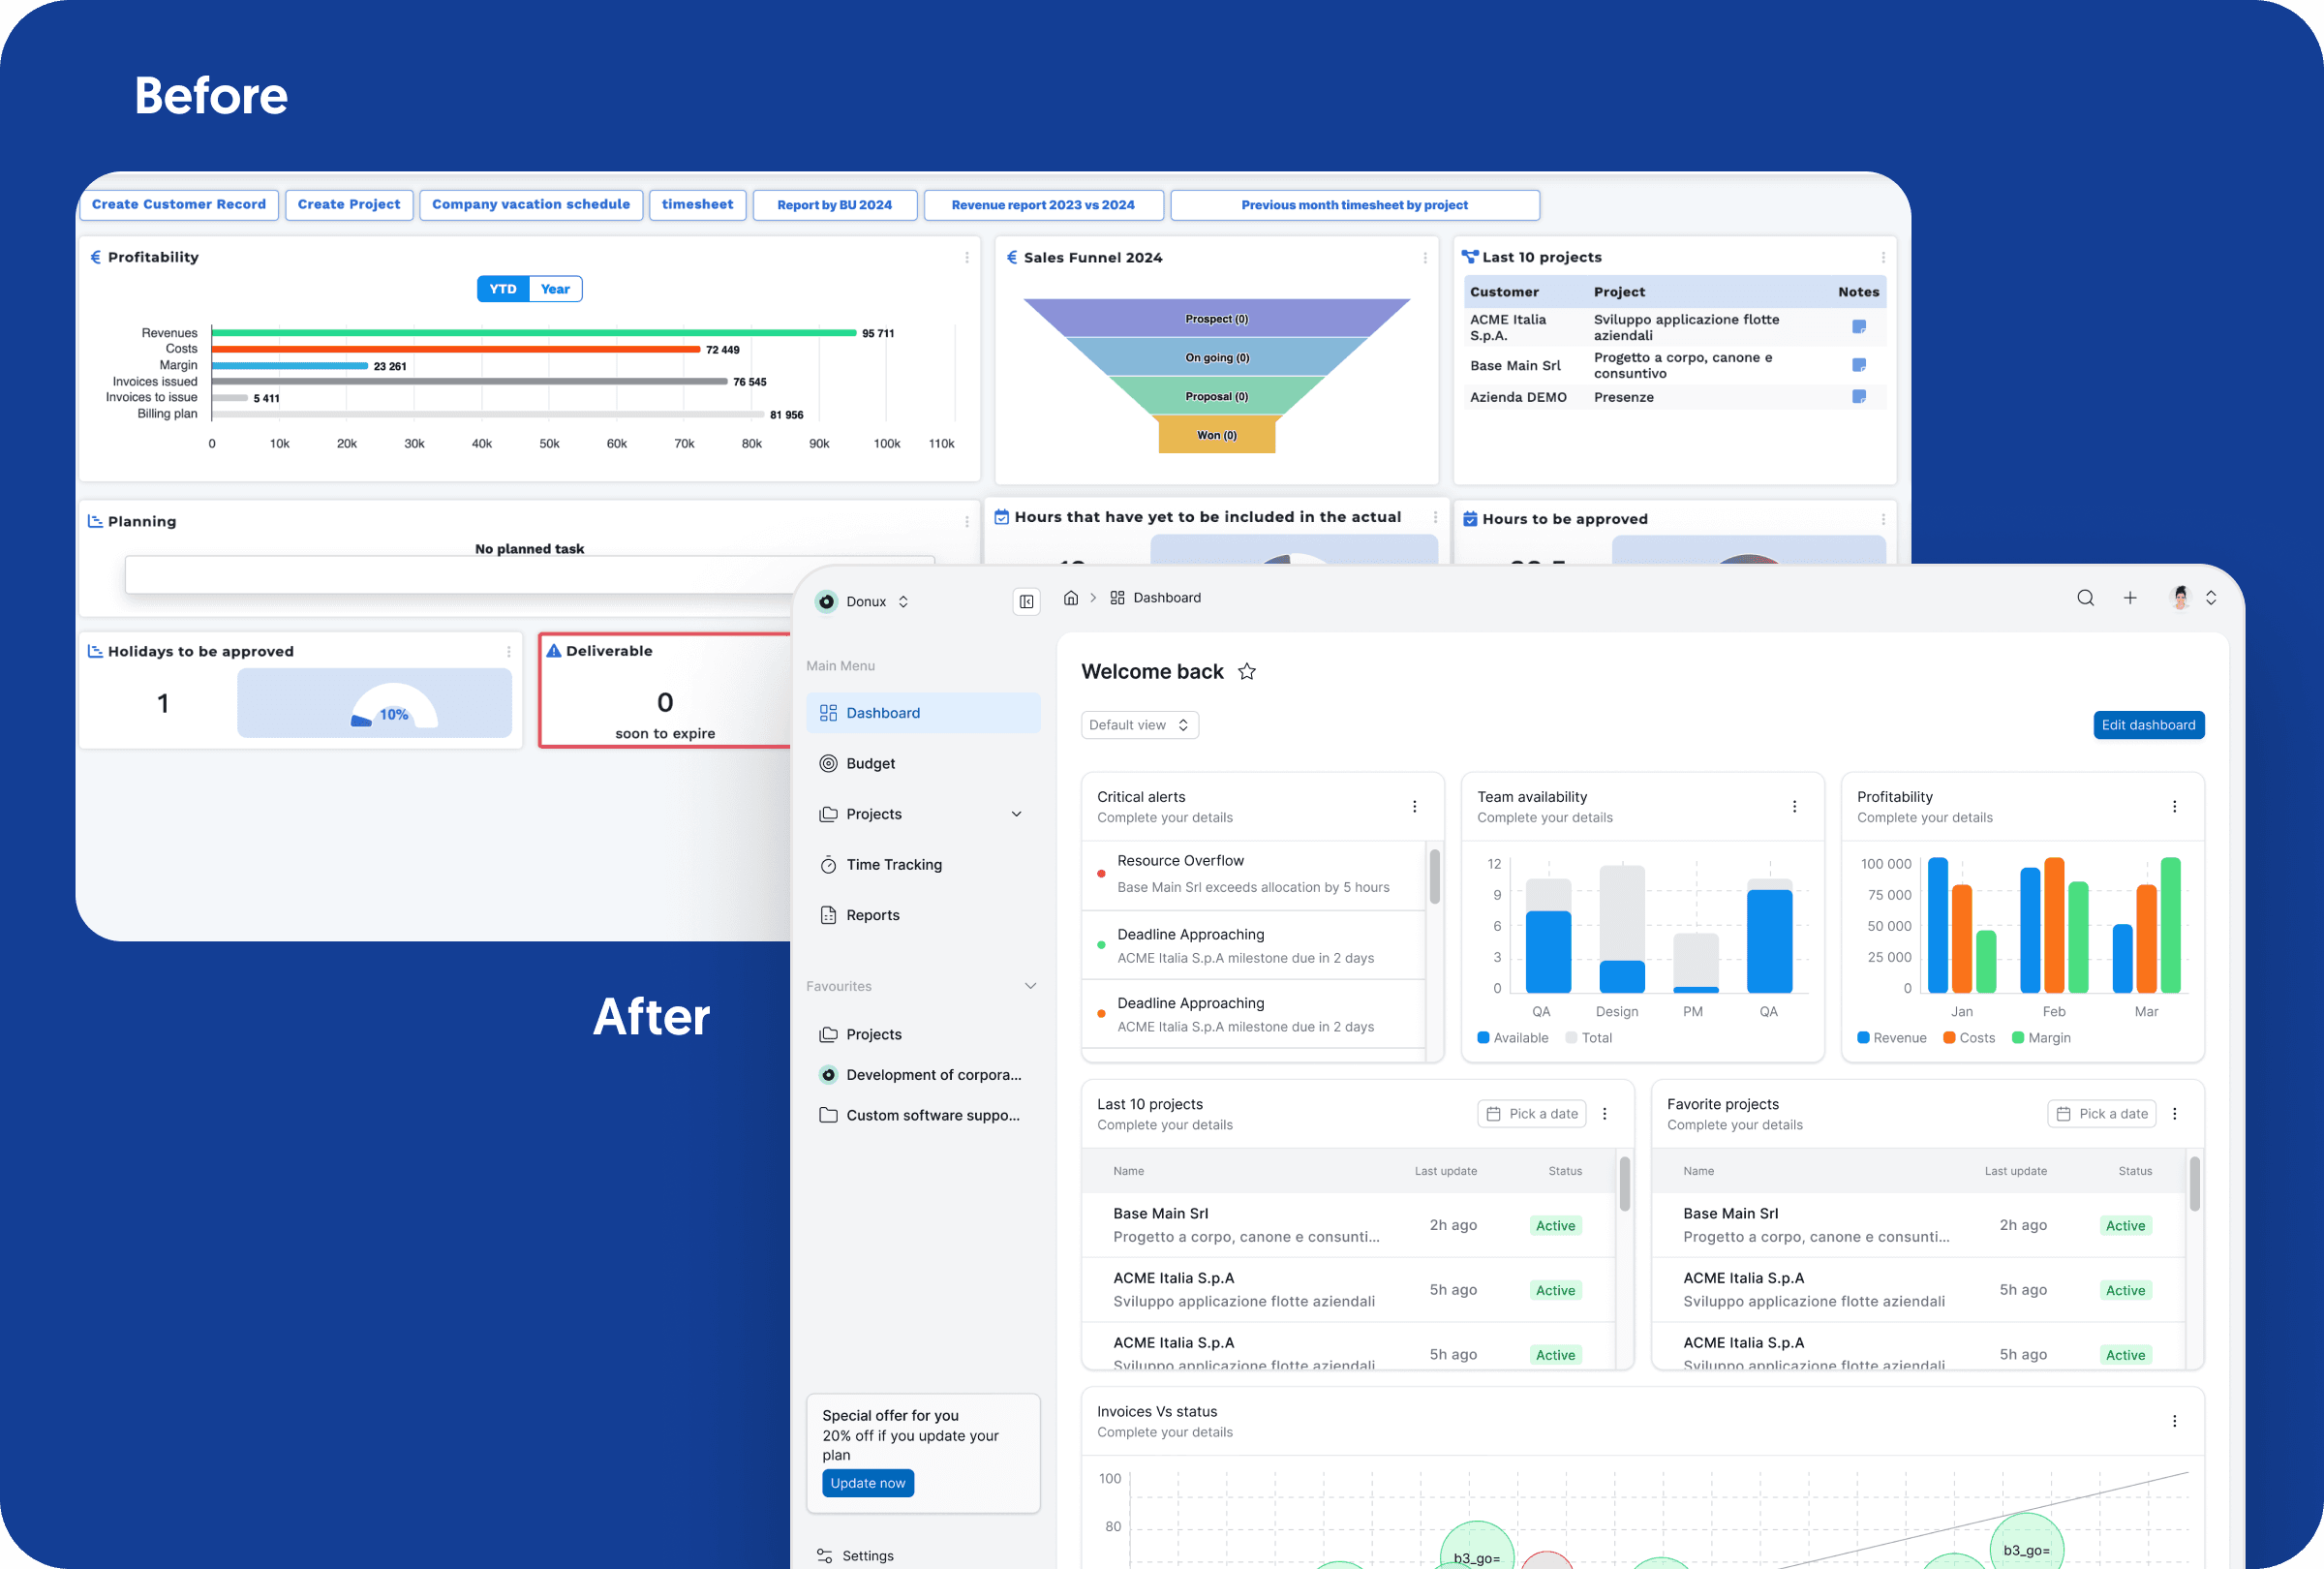Open the Default view dropdown
The width and height of the screenshot is (2324, 1569).
click(x=1139, y=725)
